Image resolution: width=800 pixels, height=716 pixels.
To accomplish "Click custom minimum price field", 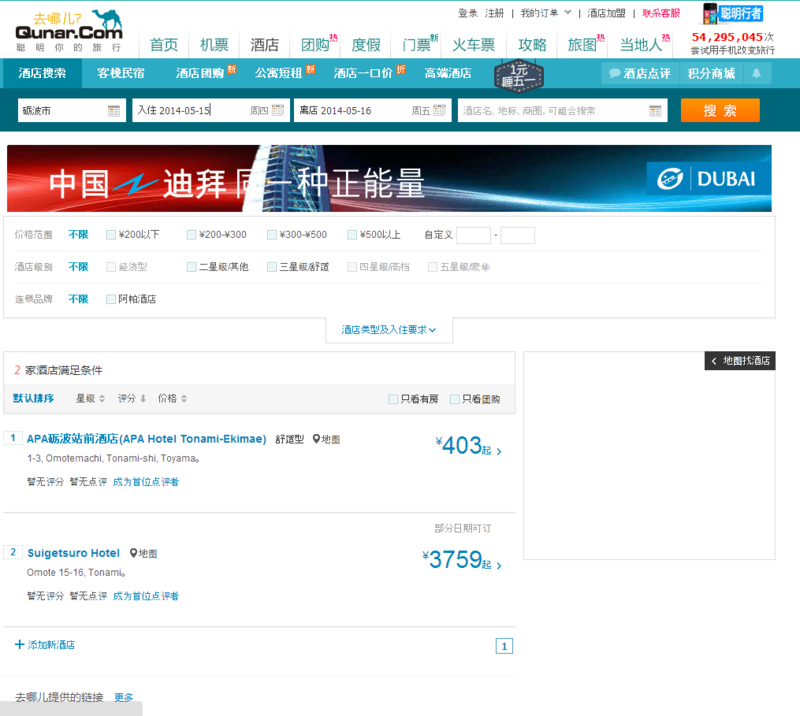I will 473,235.
